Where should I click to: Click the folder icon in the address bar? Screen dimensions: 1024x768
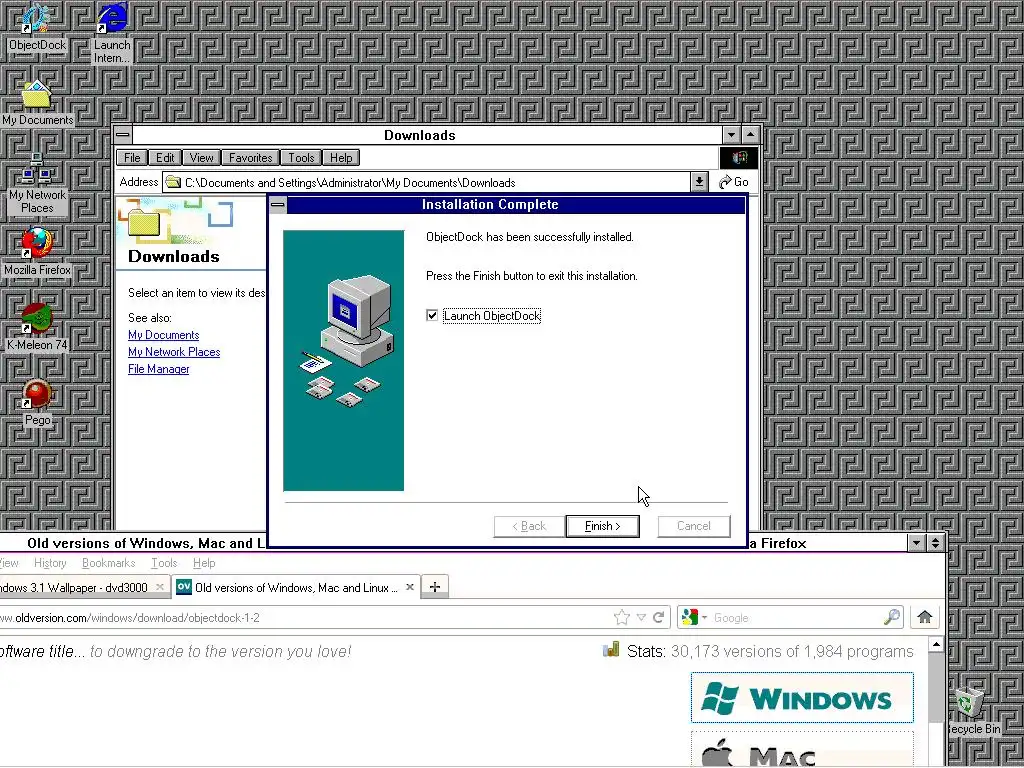click(x=173, y=182)
